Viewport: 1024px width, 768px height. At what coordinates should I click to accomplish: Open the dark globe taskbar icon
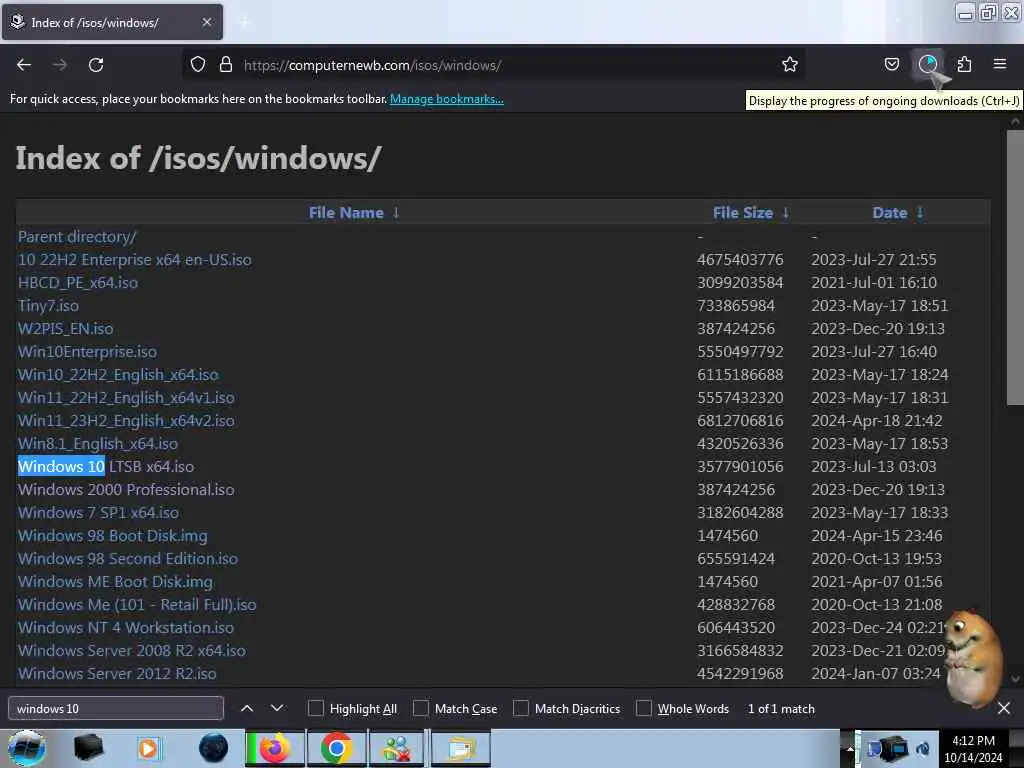click(x=214, y=748)
